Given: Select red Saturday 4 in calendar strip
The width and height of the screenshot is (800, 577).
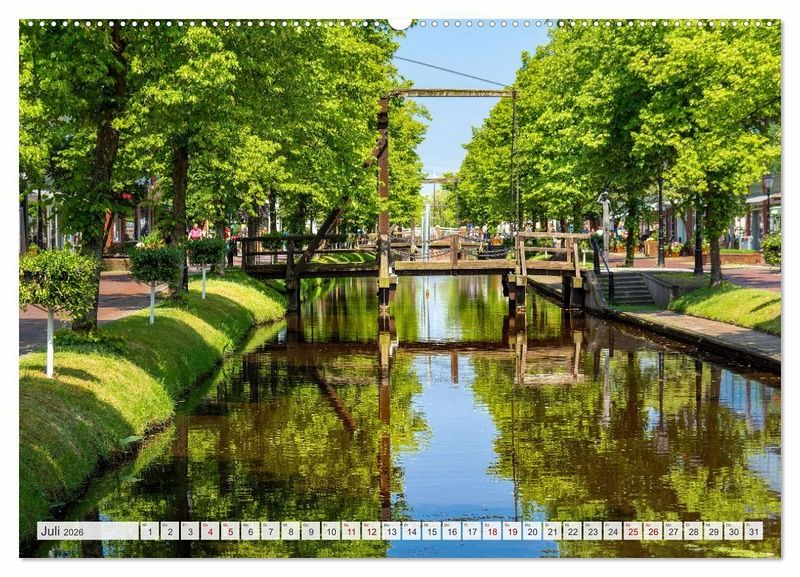Looking at the screenshot, I should coord(210,531).
